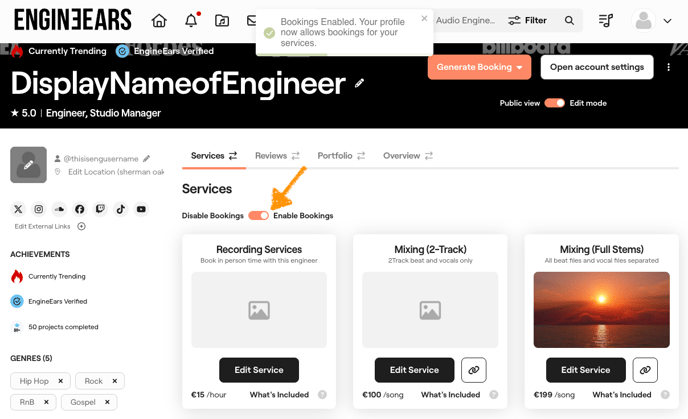688x419 pixels.
Task: Edit the display name pencil icon
Action: tap(360, 83)
